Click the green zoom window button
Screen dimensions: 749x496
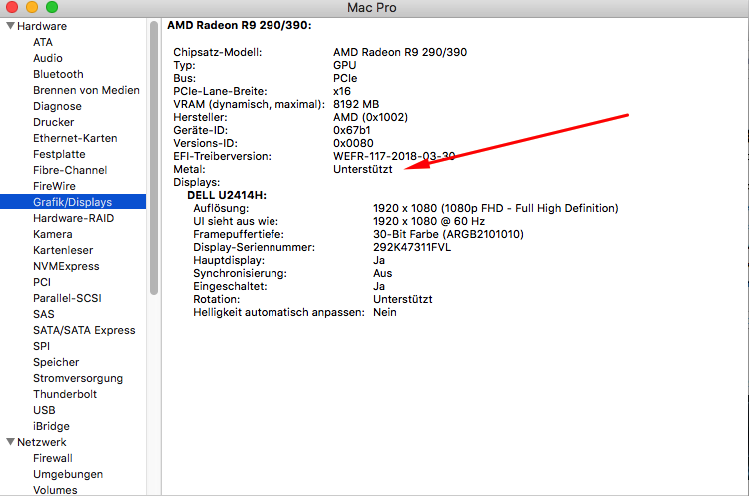tap(52, 7)
